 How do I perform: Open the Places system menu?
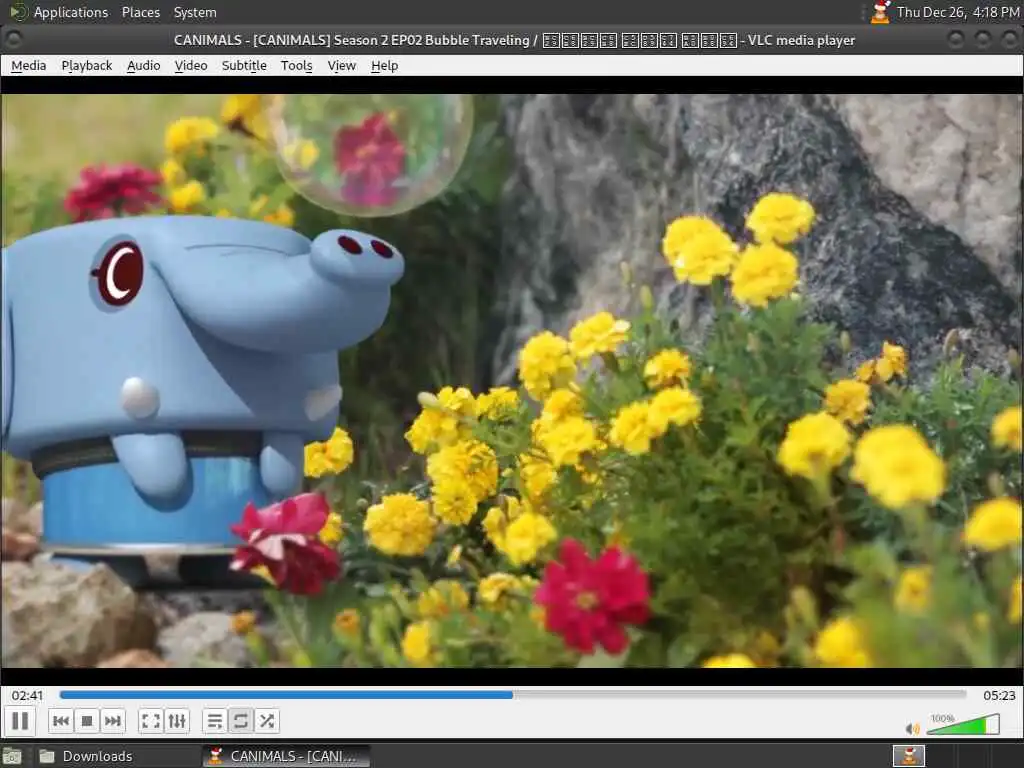point(140,12)
